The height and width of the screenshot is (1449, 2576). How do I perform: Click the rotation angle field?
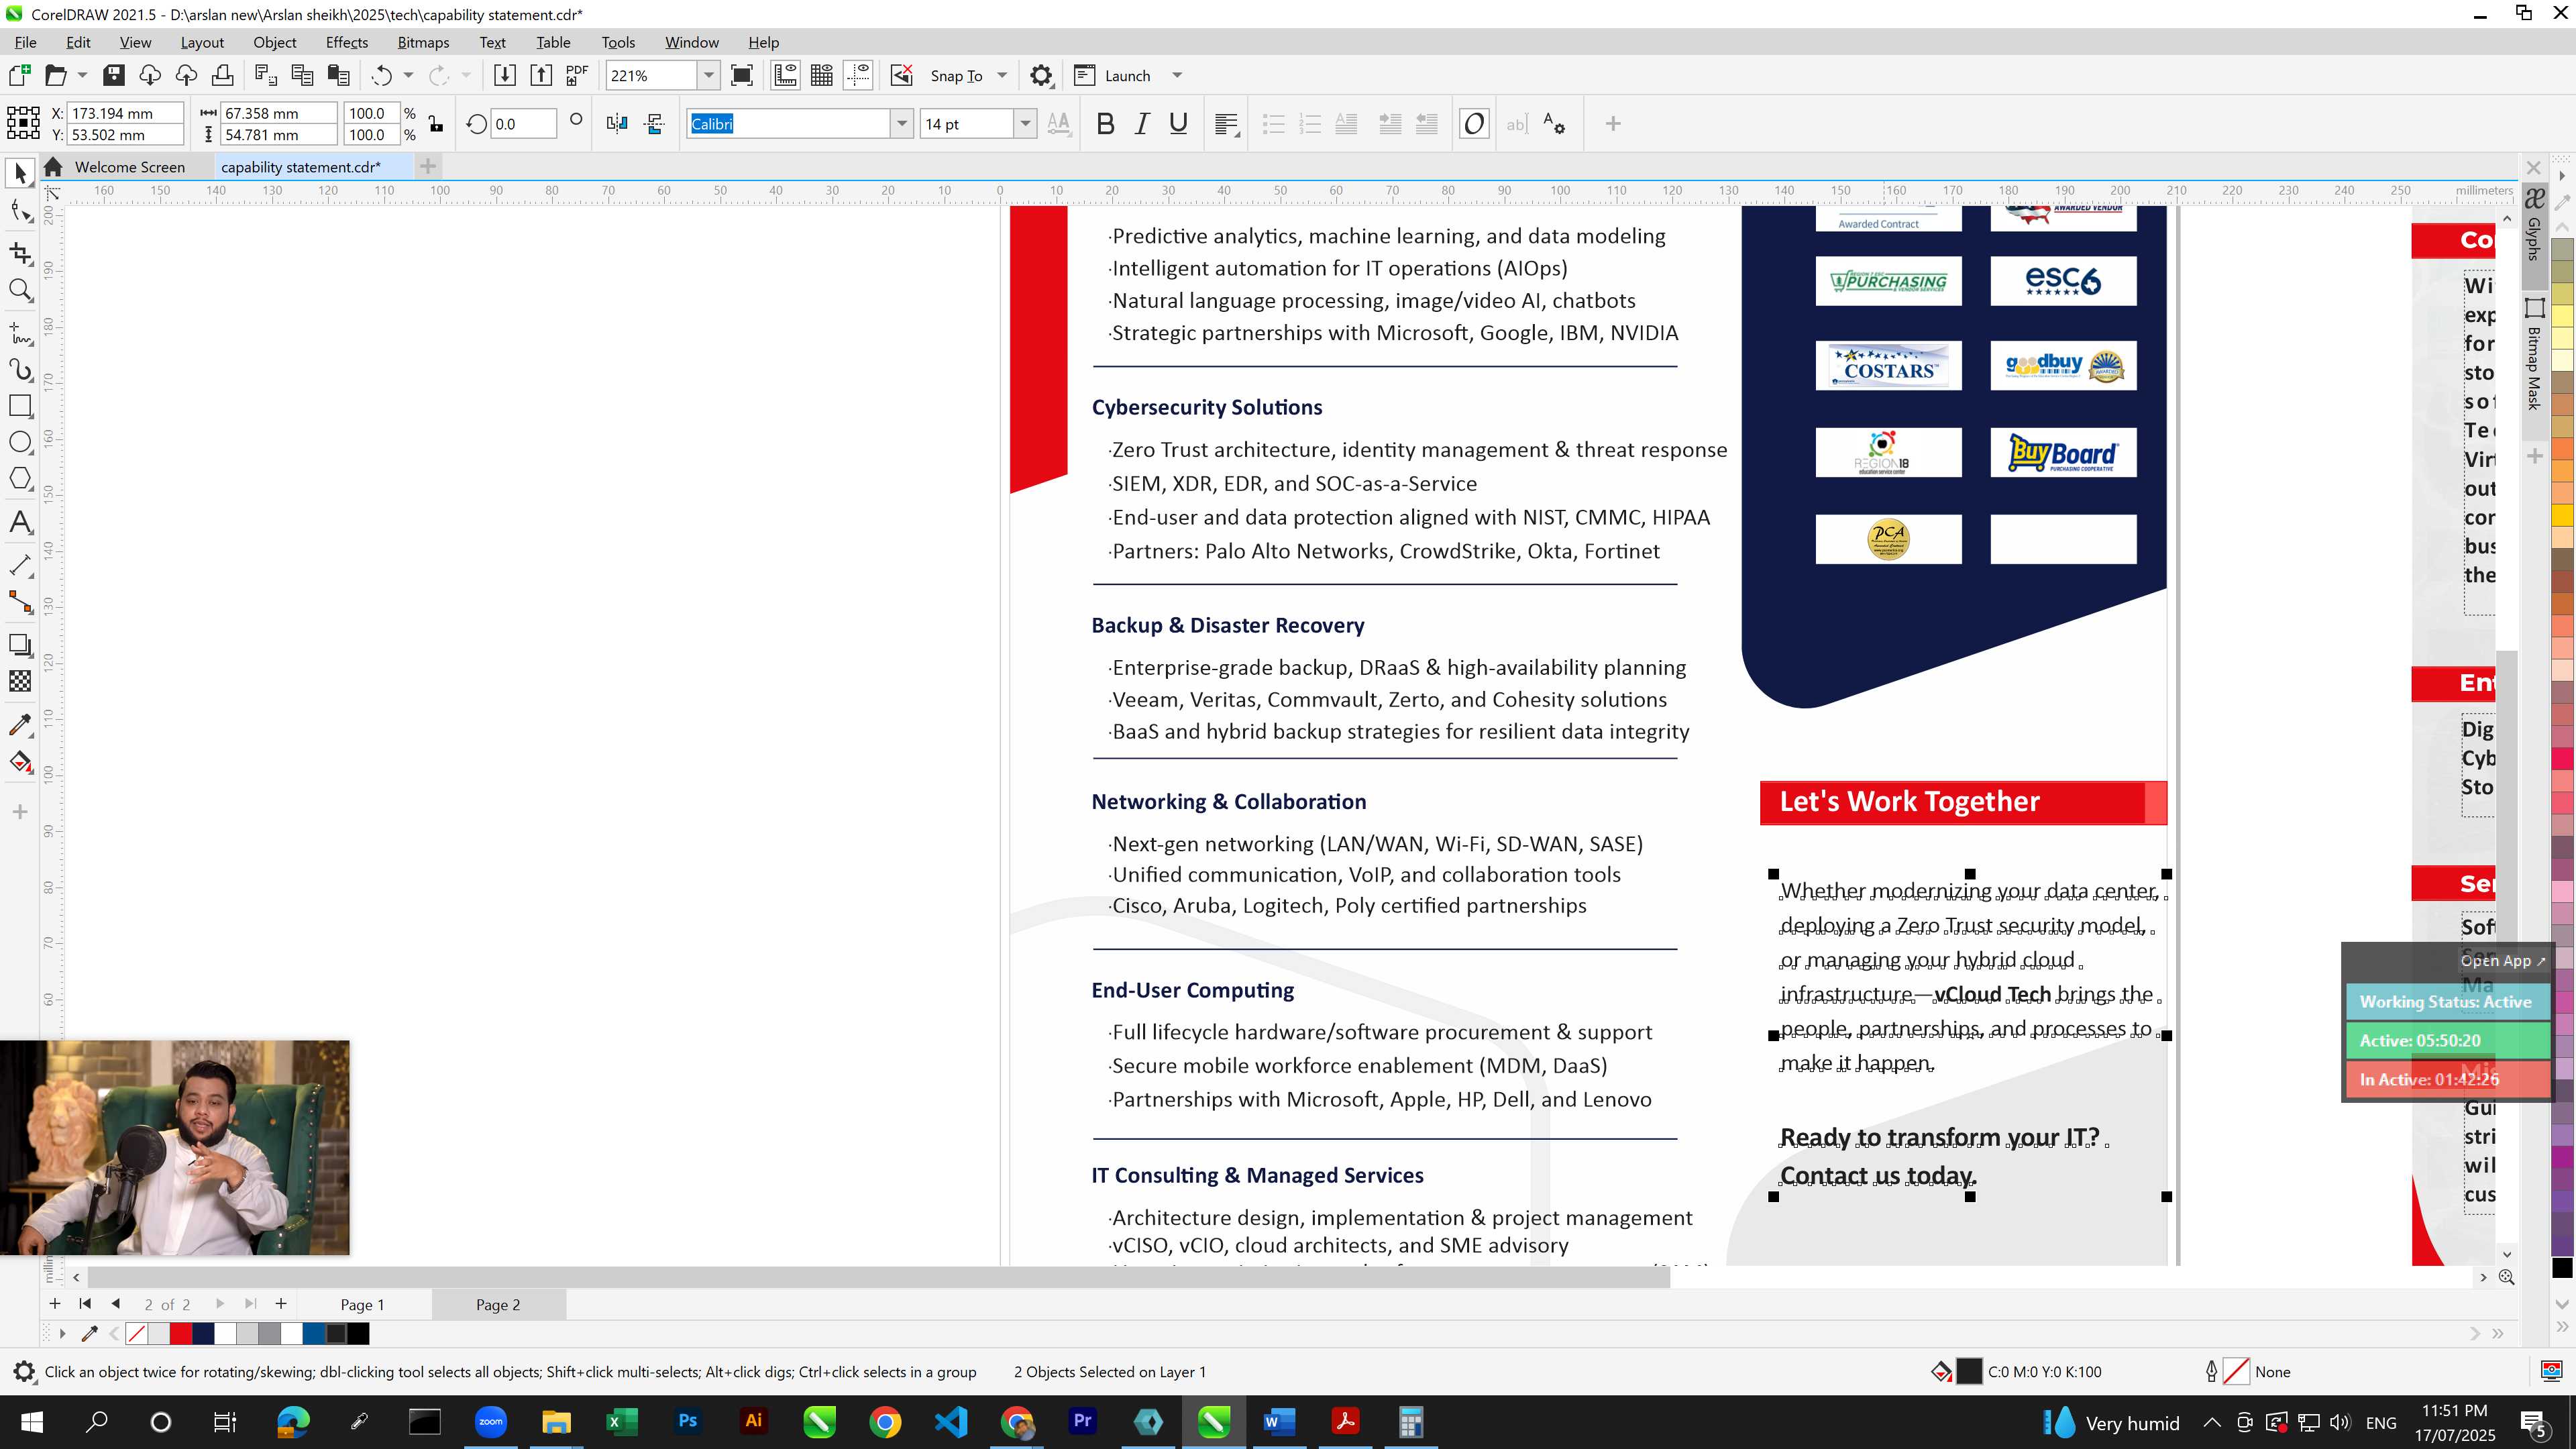(x=524, y=124)
